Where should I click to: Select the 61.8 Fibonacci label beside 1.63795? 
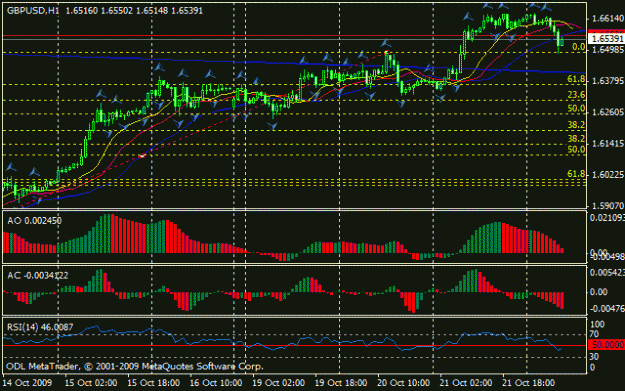click(576, 79)
